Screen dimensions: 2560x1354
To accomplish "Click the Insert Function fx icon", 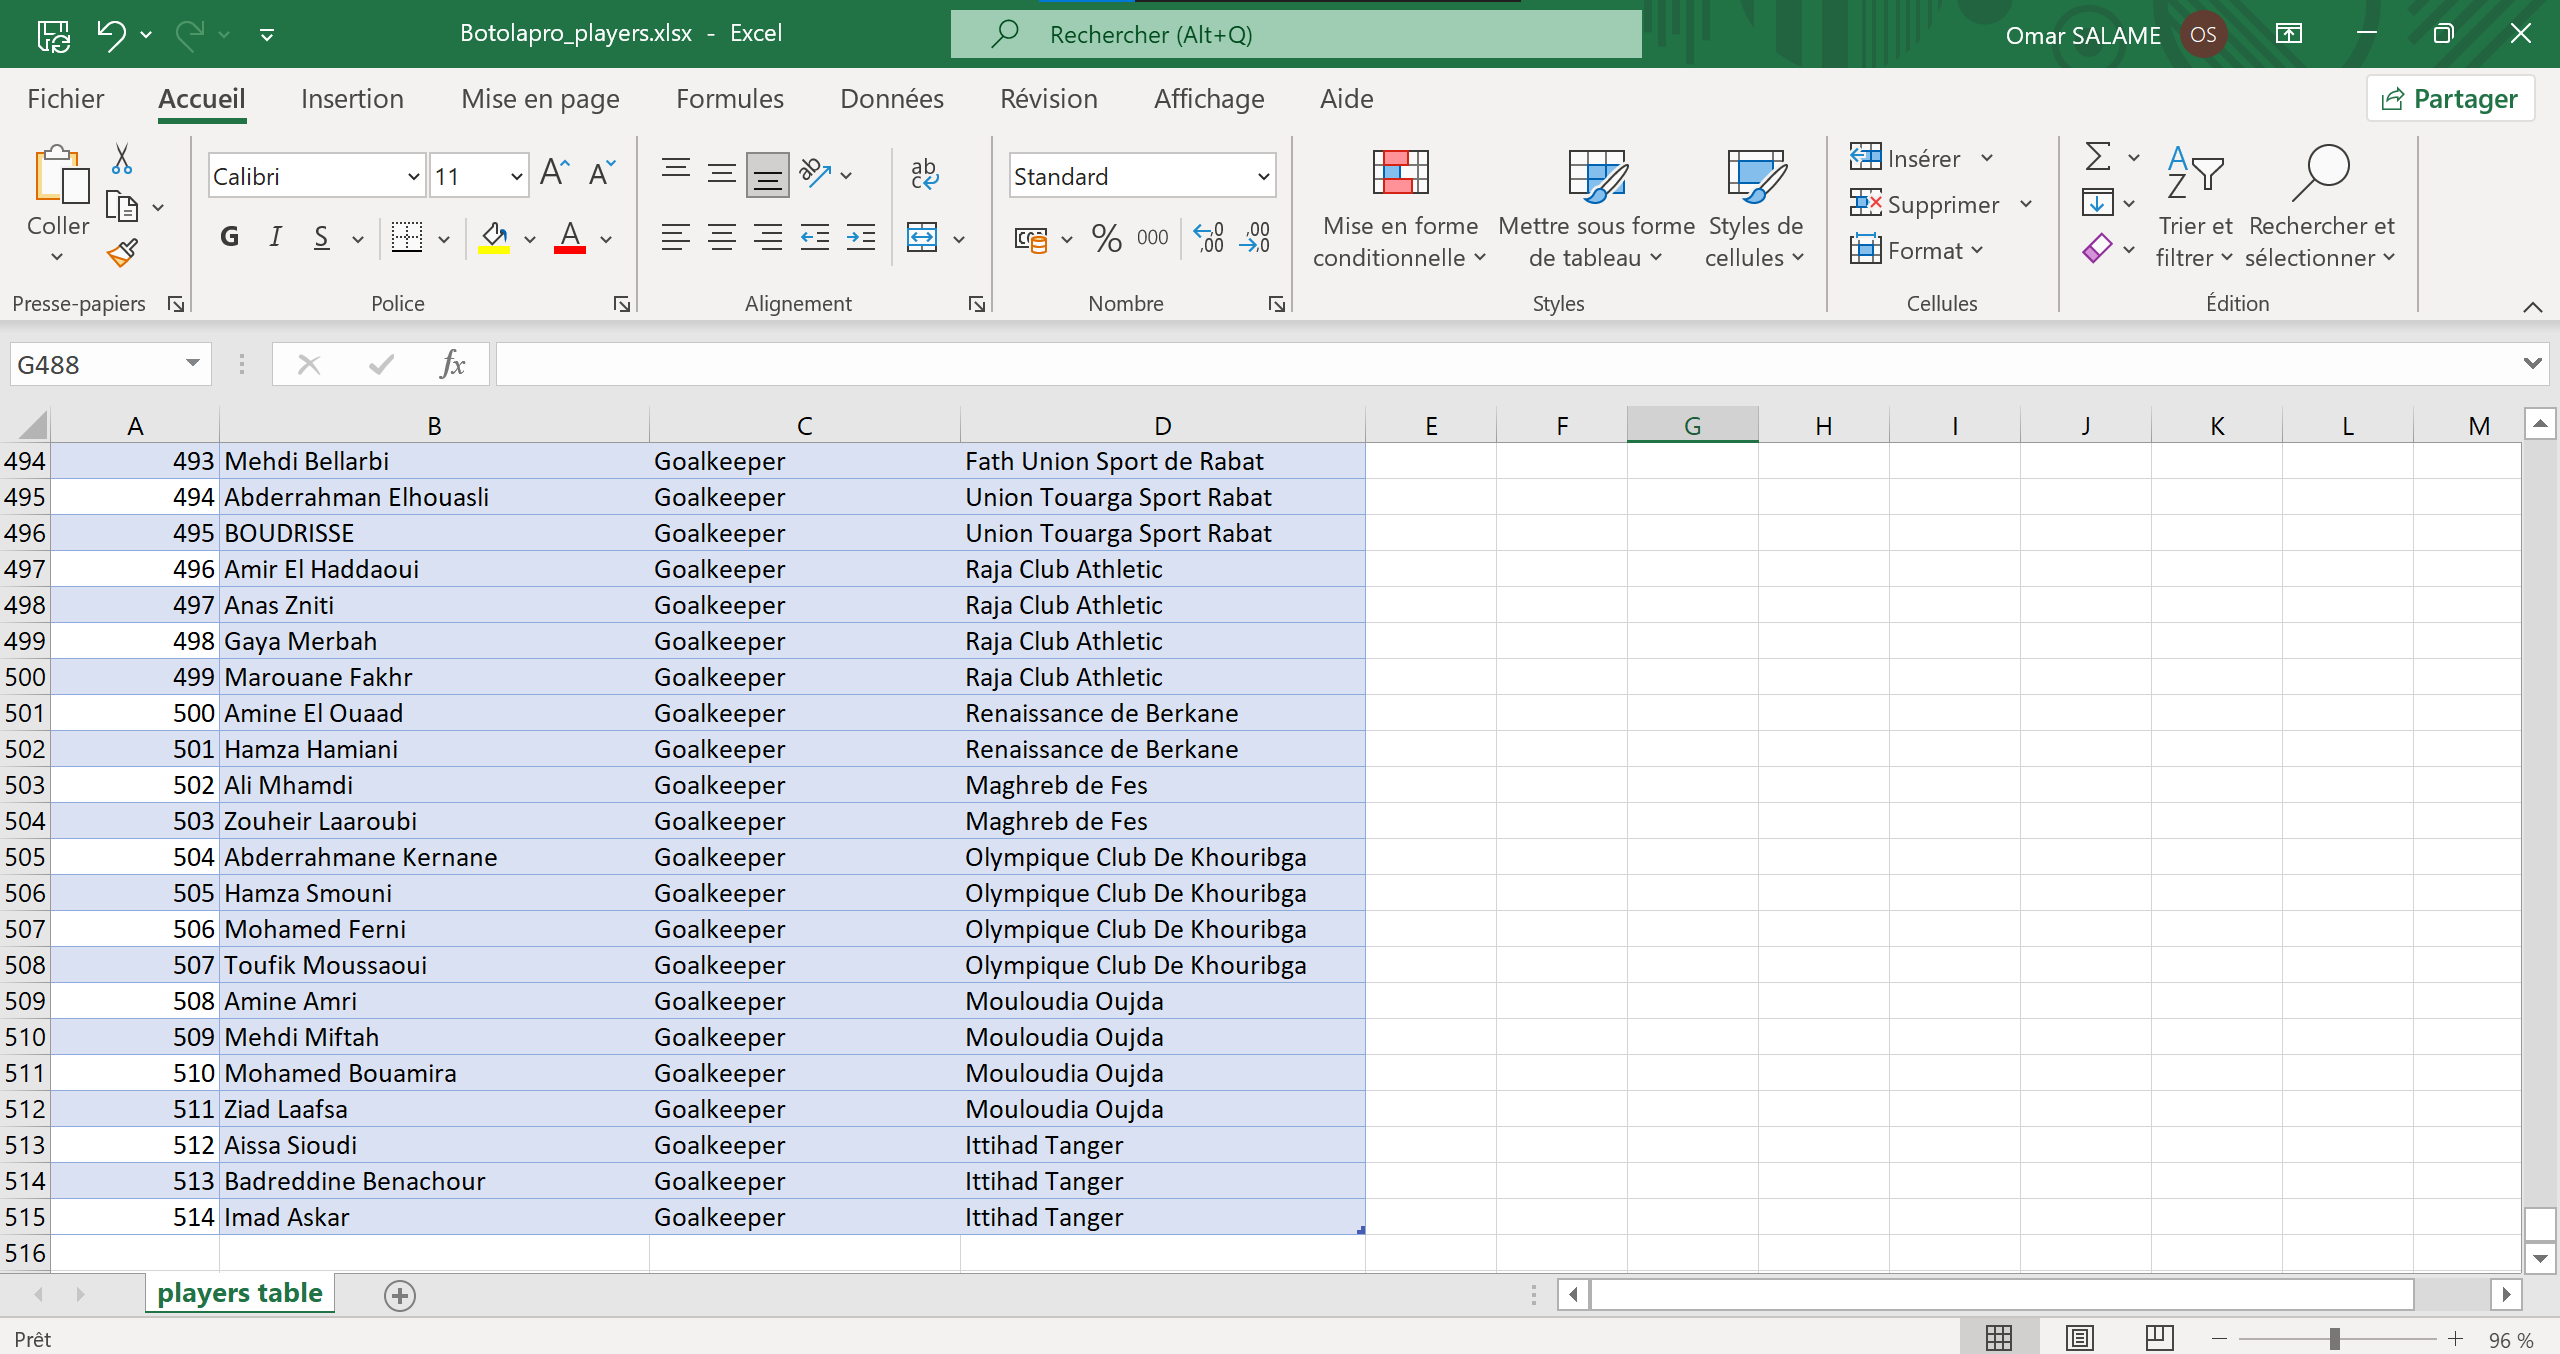I will (452, 364).
